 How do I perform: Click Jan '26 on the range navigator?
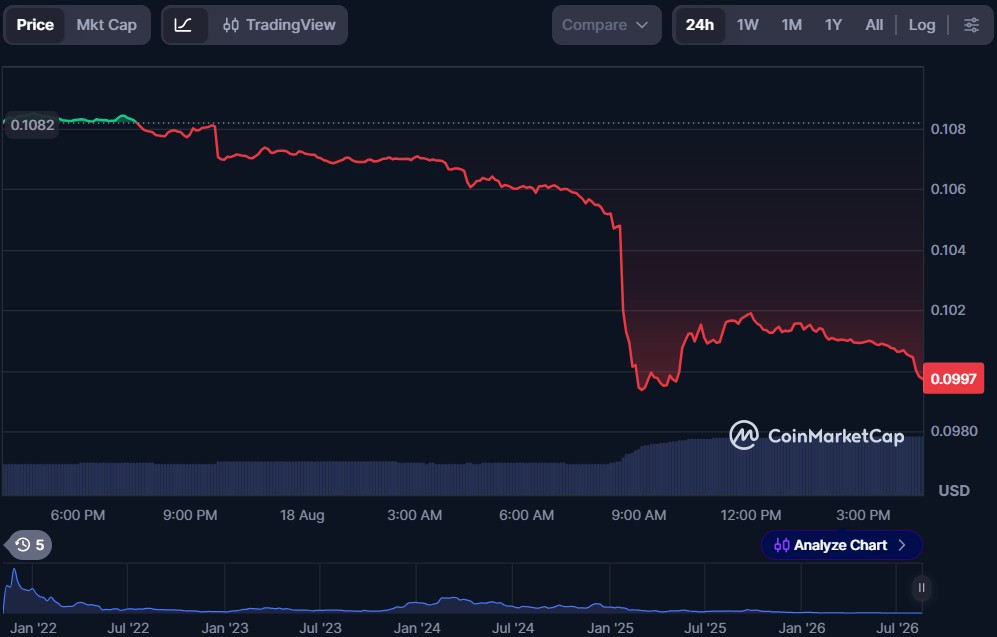801,628
